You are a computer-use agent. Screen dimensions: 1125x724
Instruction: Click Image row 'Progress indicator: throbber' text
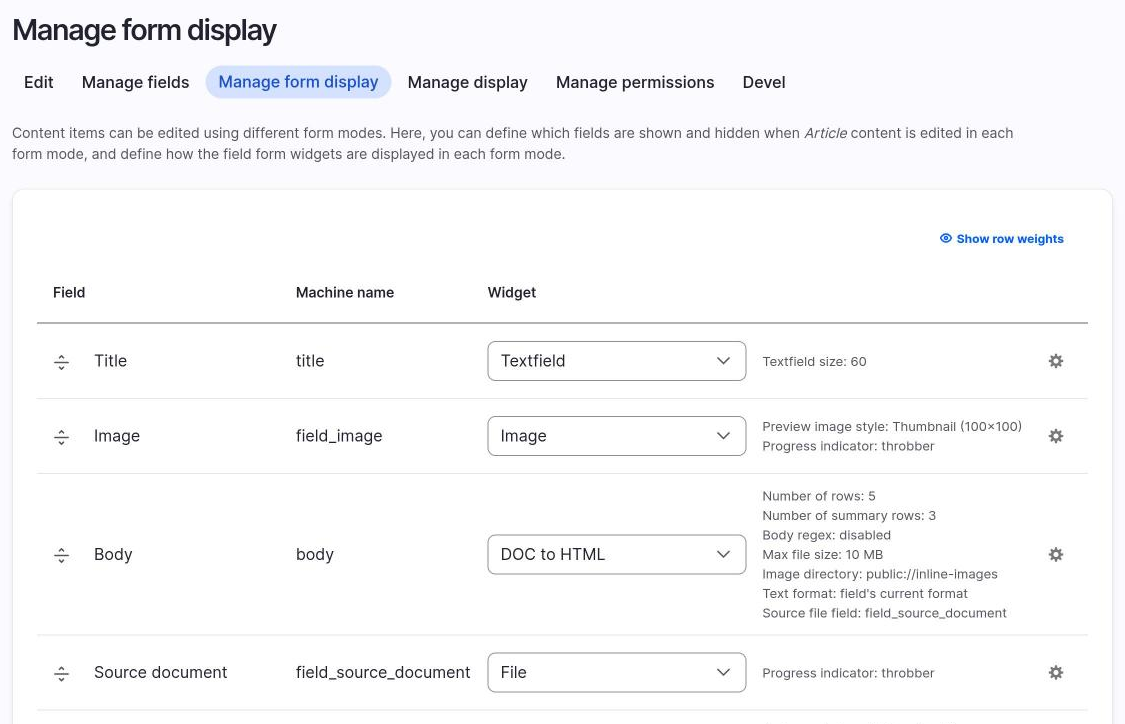click(x=848, y=446)
